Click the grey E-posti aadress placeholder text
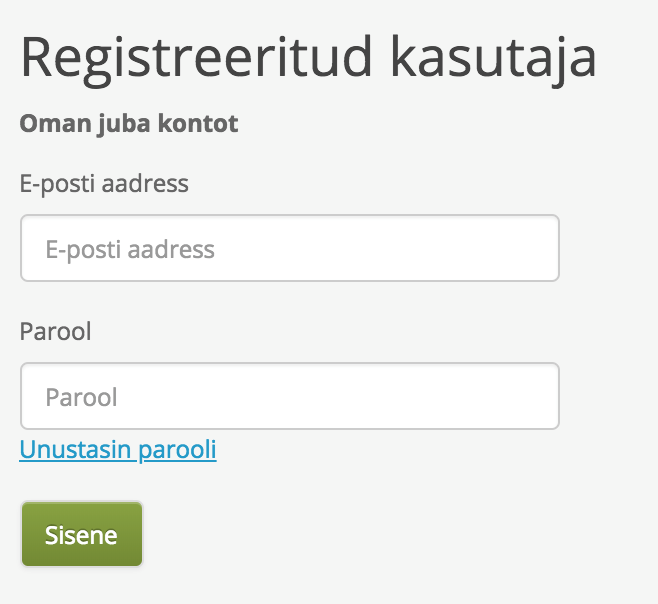This screenshot has height=604, width=658. pos(130,250)
